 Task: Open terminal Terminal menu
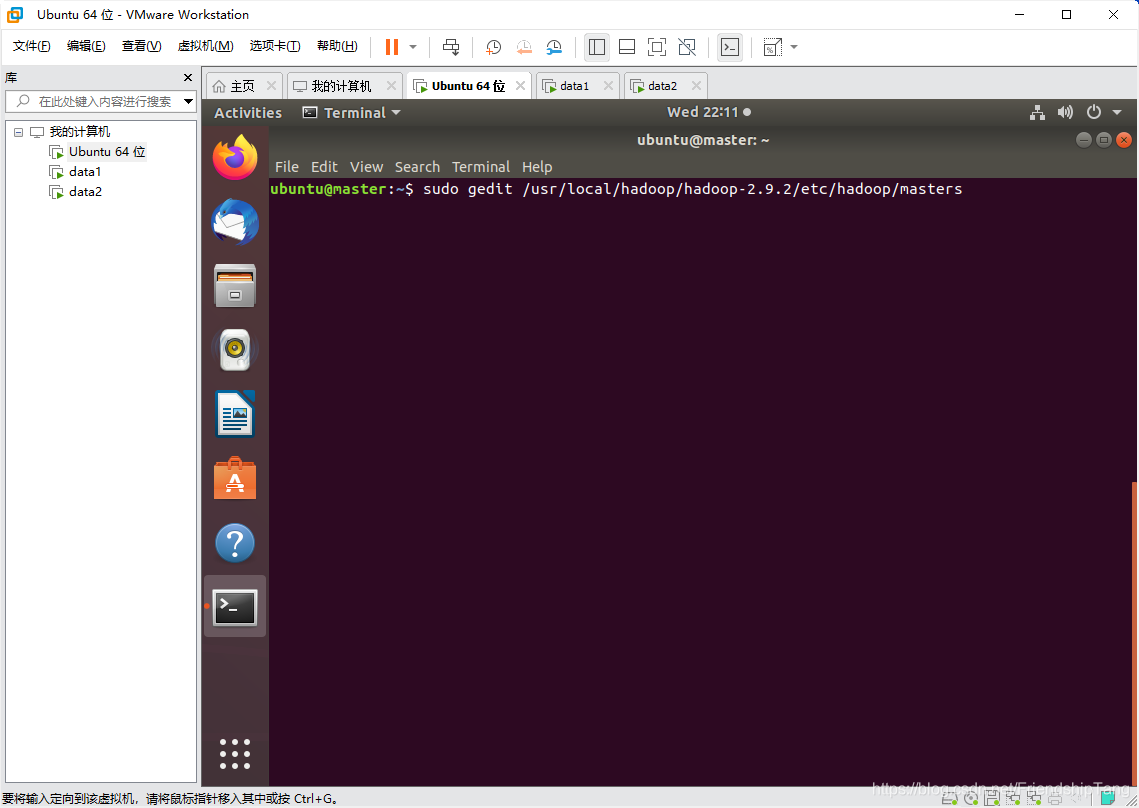481,167
